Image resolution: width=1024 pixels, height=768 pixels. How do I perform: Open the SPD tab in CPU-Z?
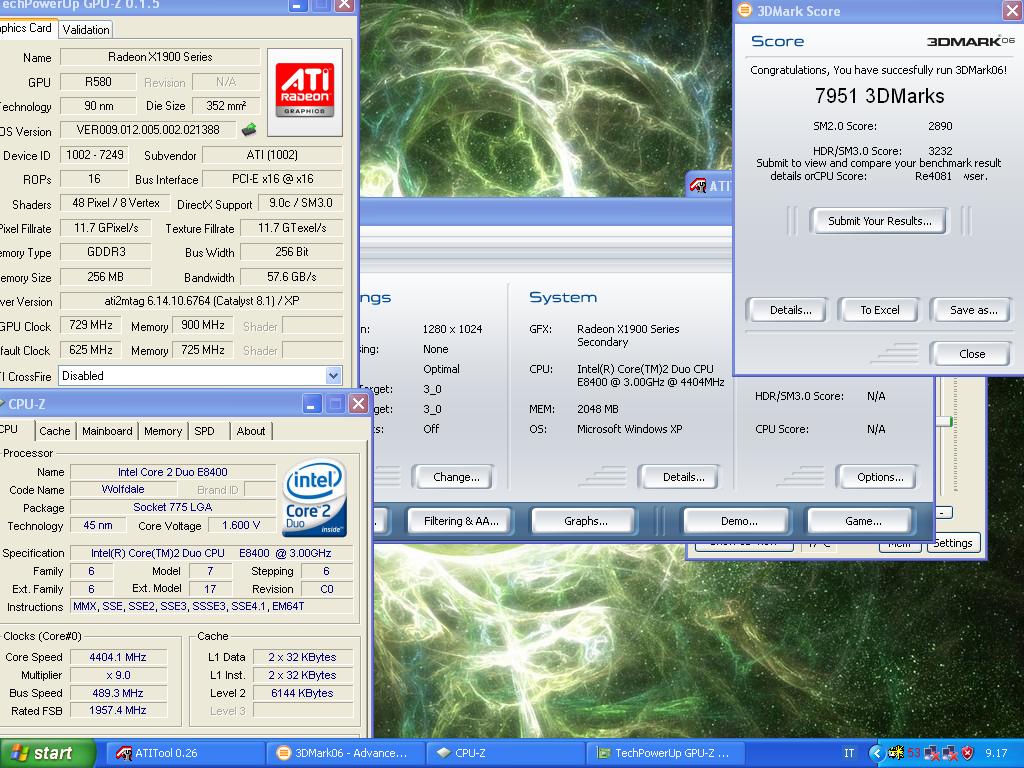click(x=204, y=431)
